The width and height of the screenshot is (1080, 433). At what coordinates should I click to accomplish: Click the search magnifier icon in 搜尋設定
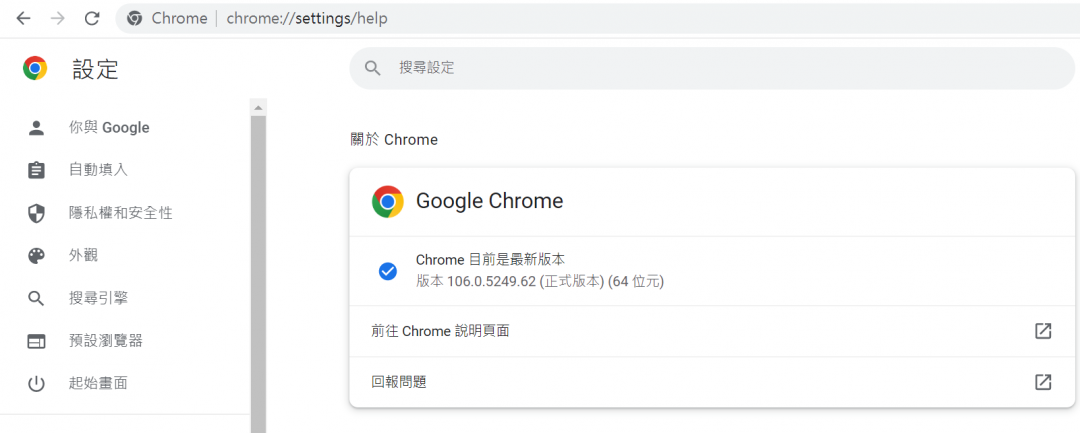(x=373, y=68)
